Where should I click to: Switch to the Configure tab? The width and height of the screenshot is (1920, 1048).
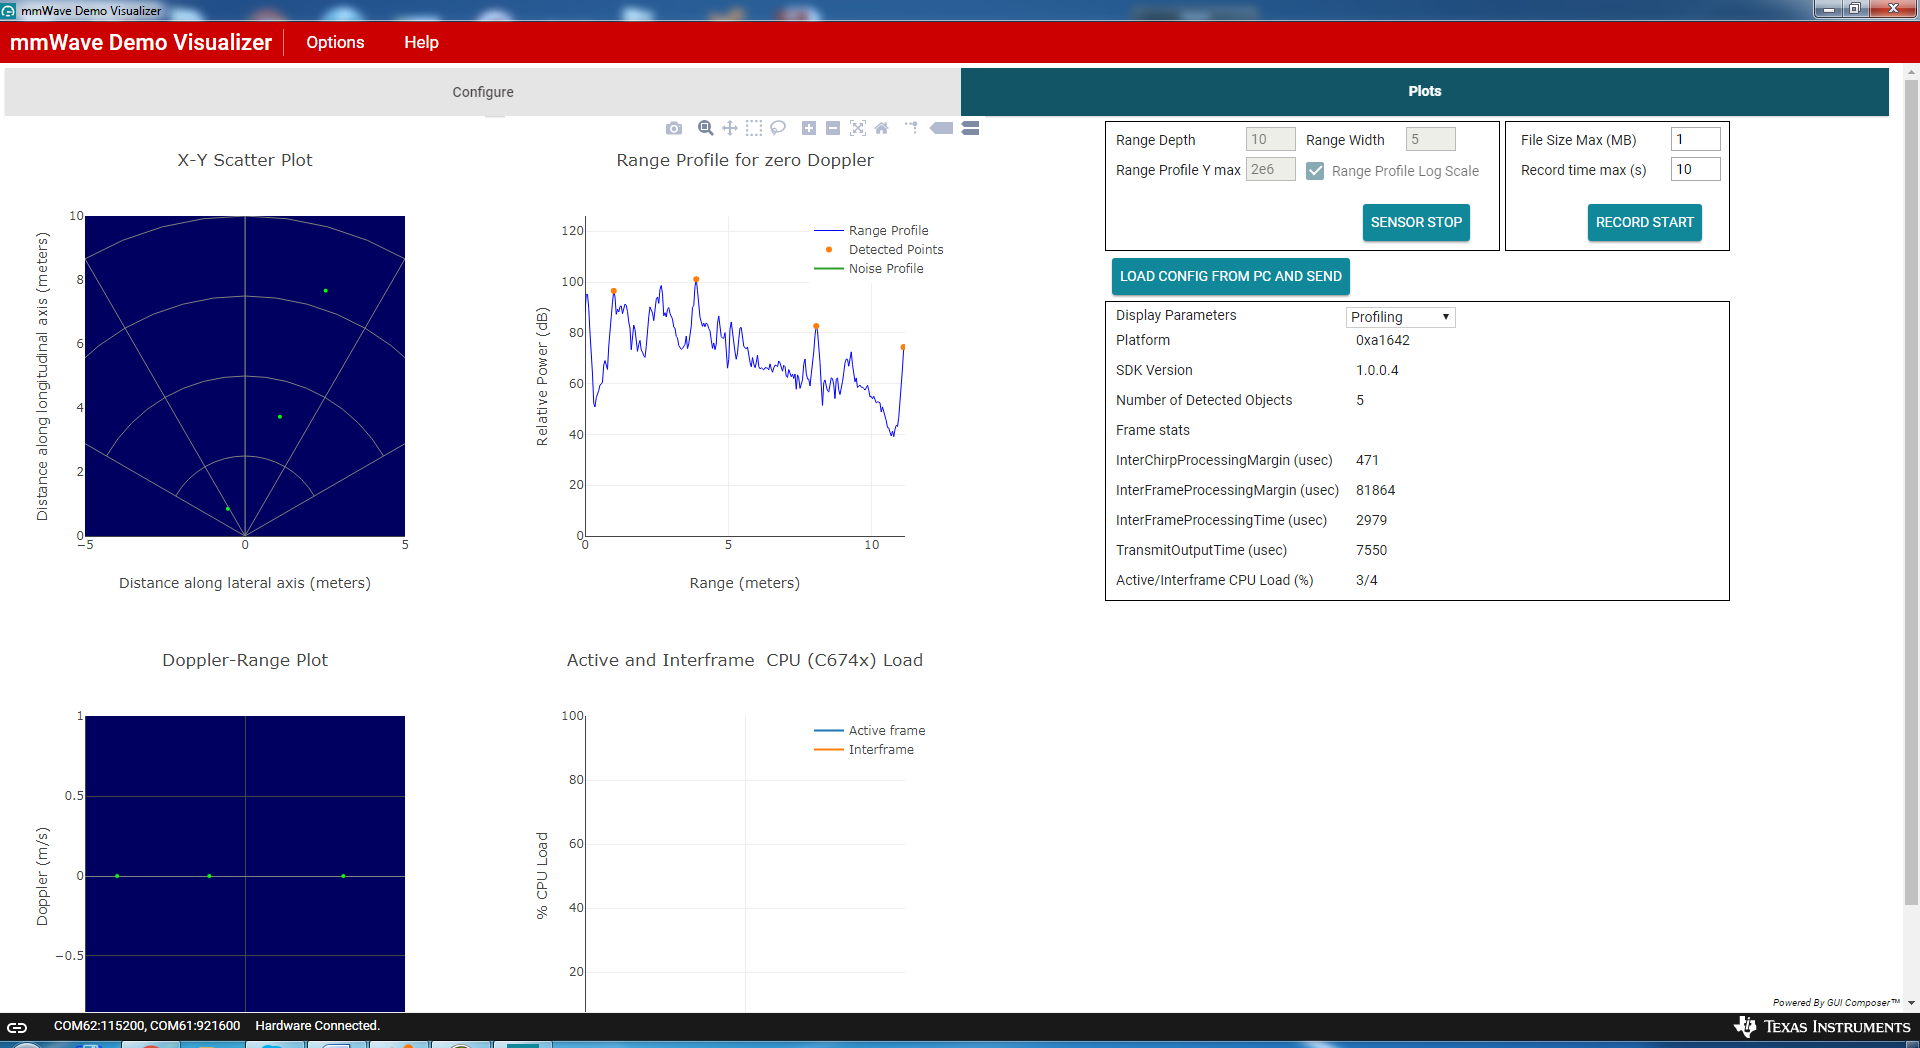pos(483,92)
